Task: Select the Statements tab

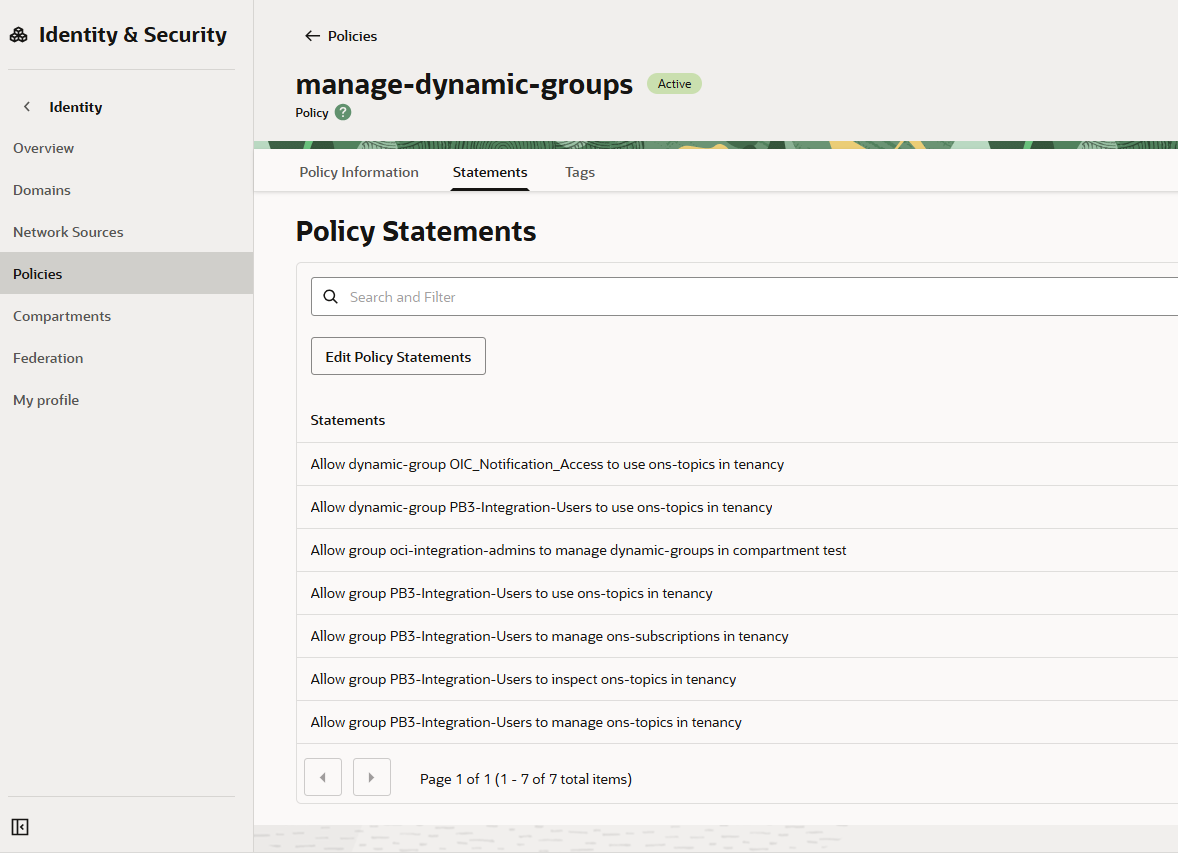Action: (490, 172)
